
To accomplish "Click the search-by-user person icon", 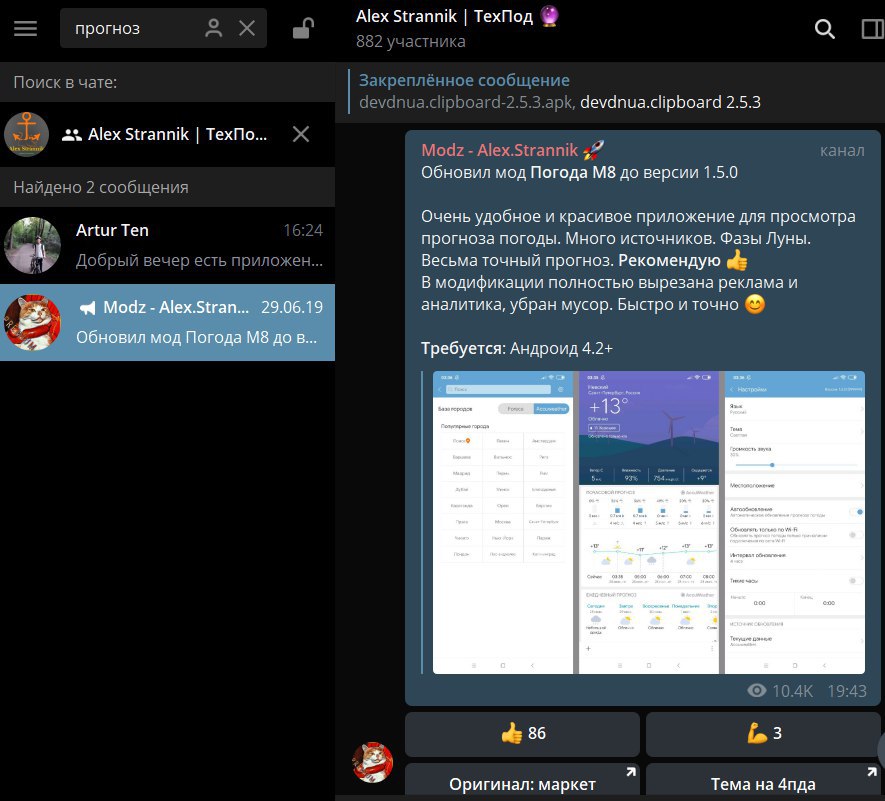I will pos(213,28).
